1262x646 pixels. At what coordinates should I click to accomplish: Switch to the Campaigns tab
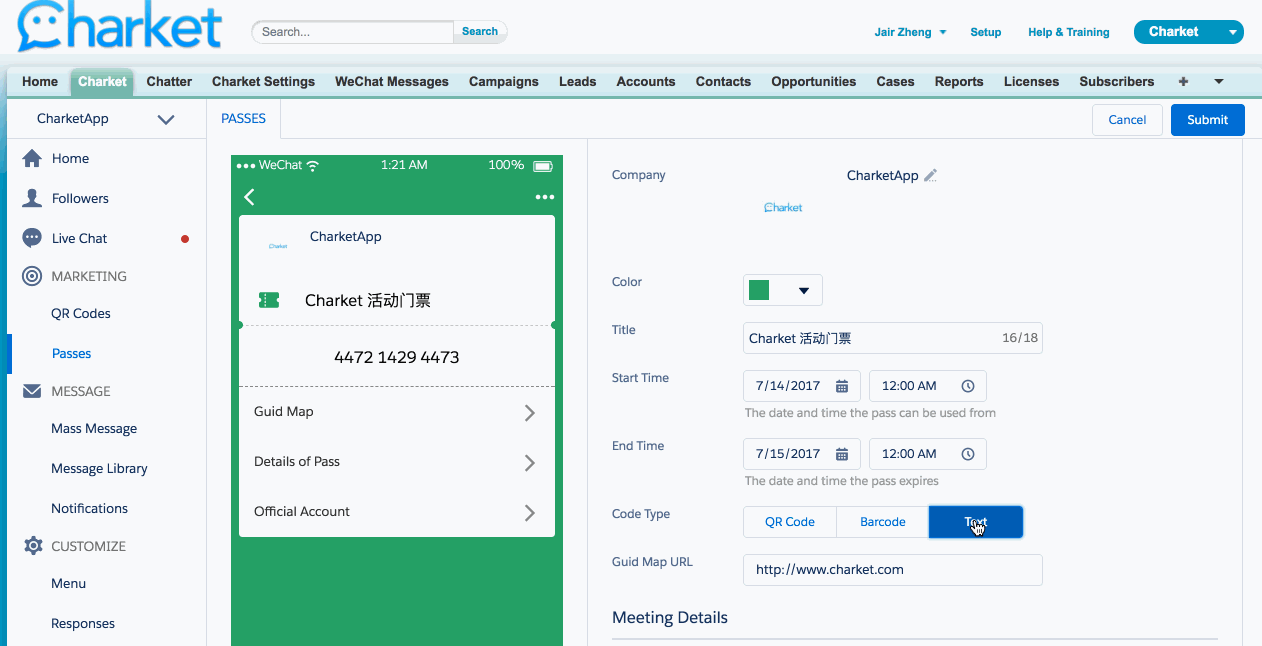tap(503, 82)
